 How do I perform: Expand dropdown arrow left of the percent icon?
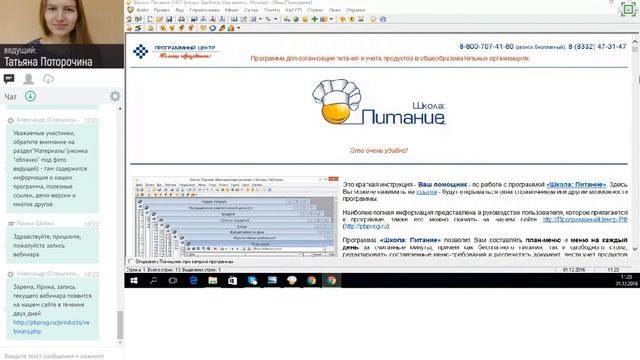[x=260, y=19]
